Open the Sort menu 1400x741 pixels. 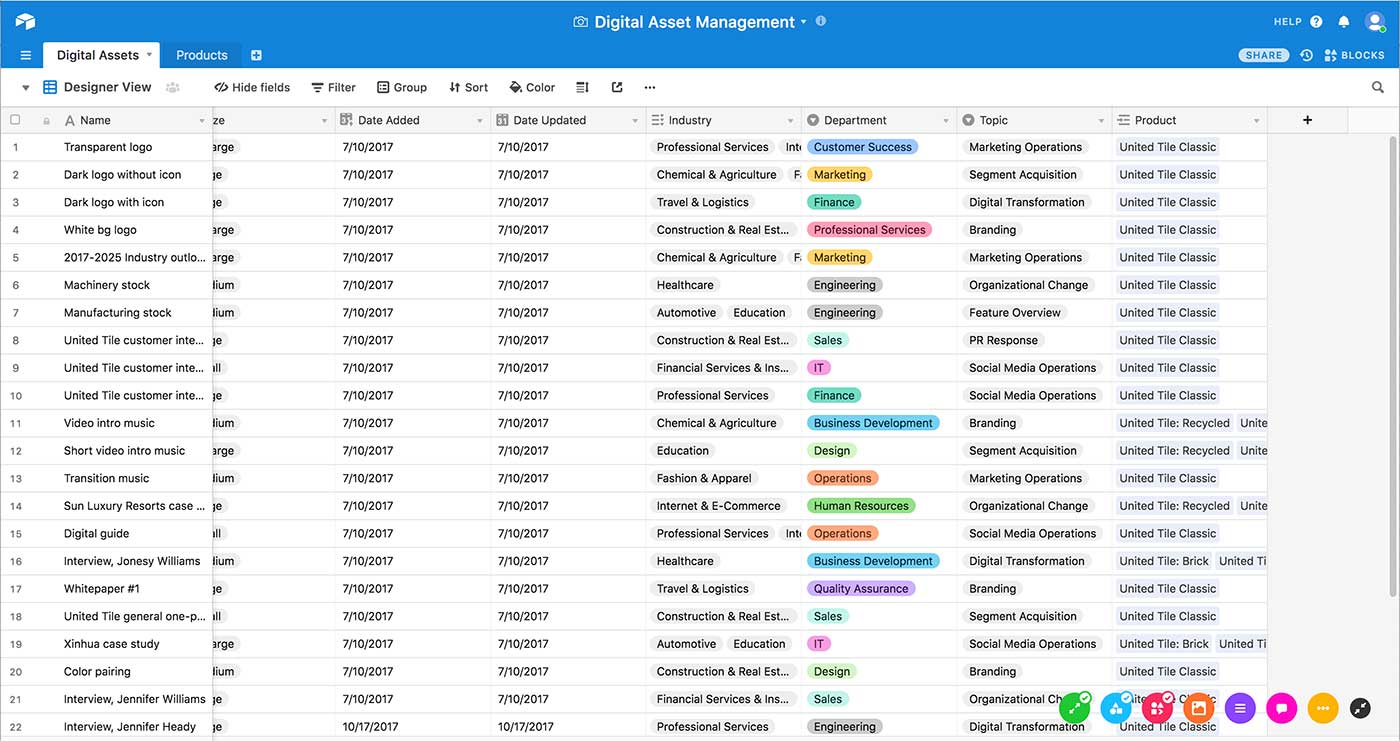468,88
